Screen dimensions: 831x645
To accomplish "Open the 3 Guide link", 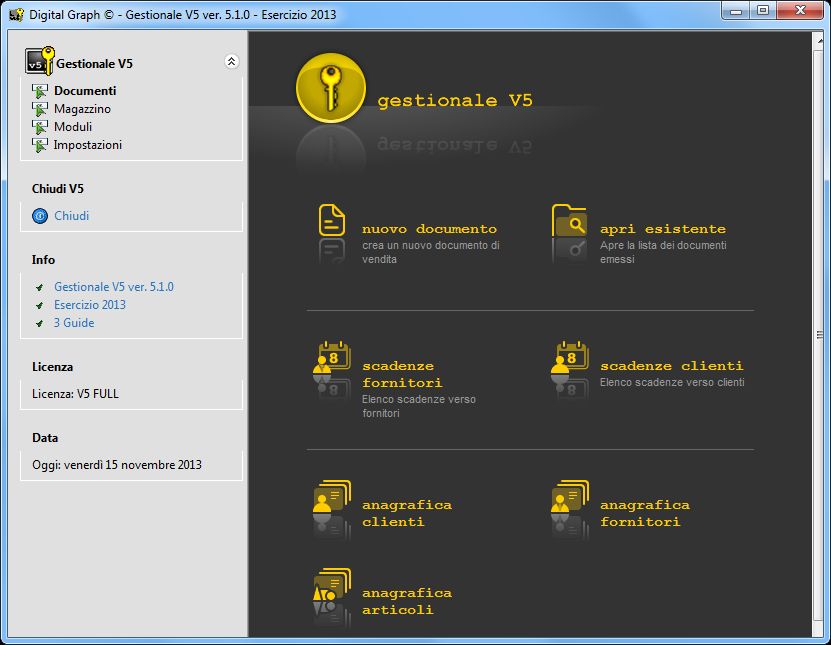I will pyautogui.click(x=74, y=323).
